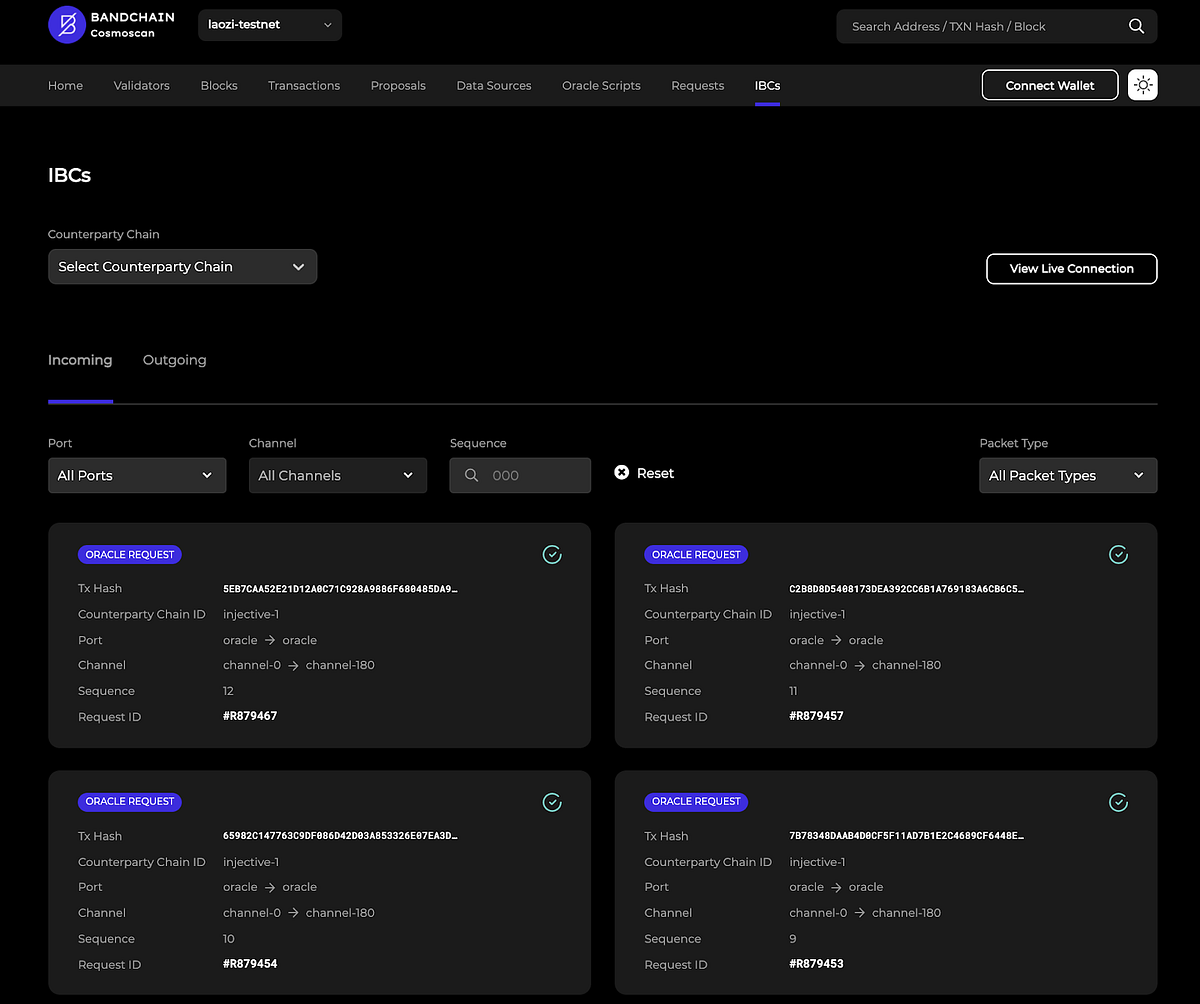Image resolution: width=1200 pixels, height=1004 pixels.
Task: Click status check icon on R879453 card
Action: [x=1119, y=802]
